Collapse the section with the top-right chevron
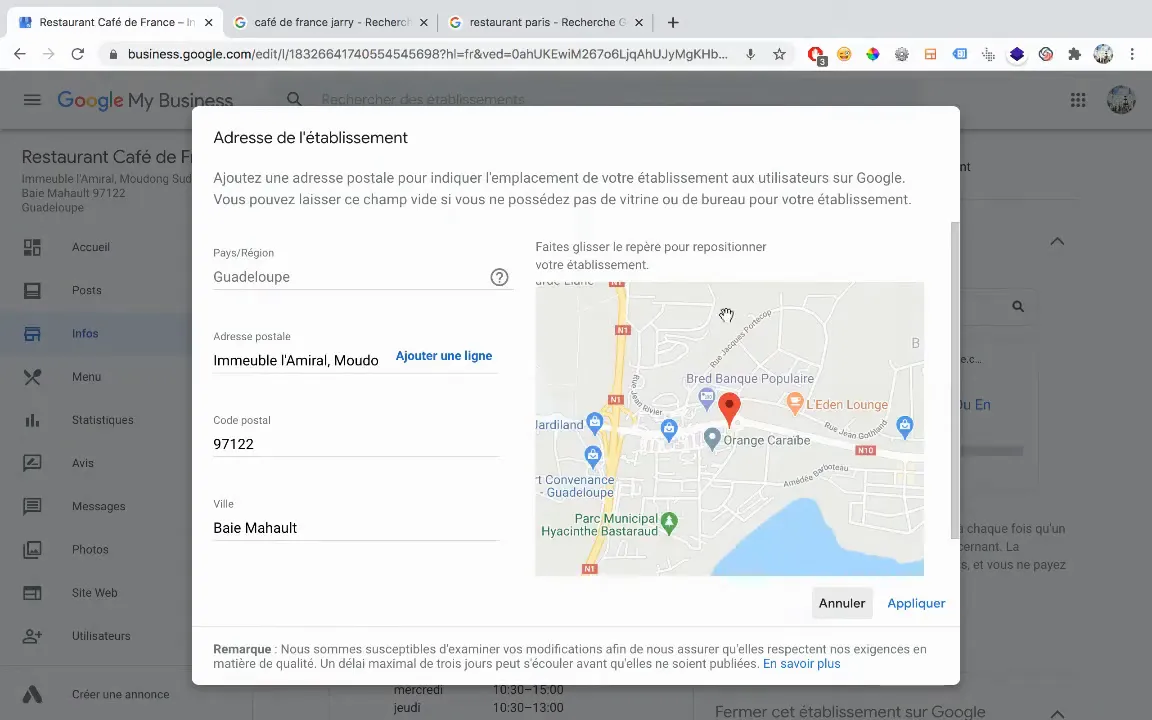Viewport: 1152px width, 720px height. pos(1057,241)
